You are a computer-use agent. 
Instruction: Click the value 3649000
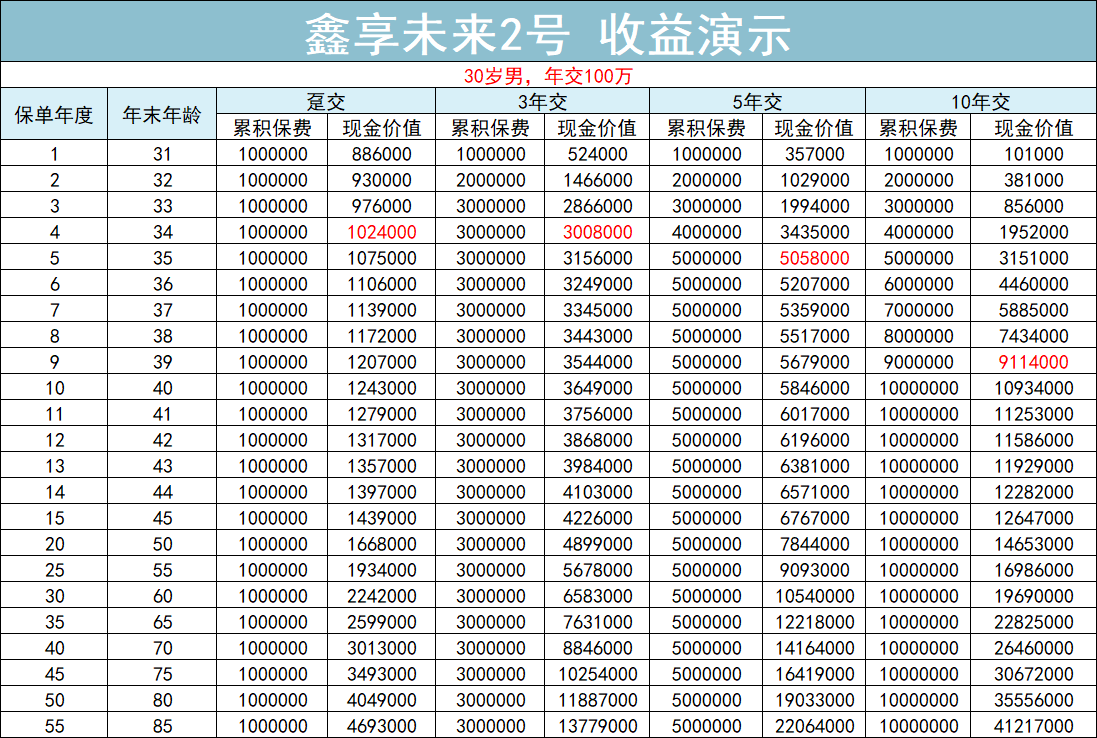click(597, 388)
